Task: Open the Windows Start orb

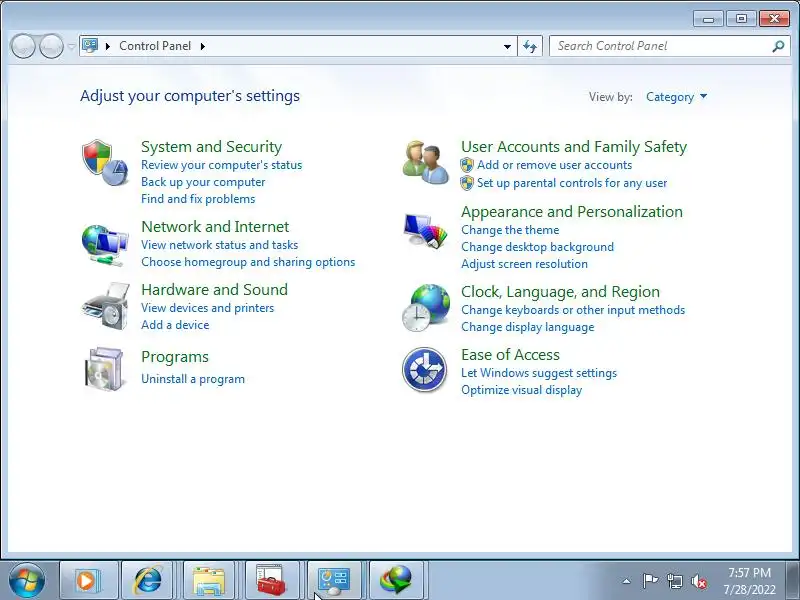Action: click(x=27, y=581)
